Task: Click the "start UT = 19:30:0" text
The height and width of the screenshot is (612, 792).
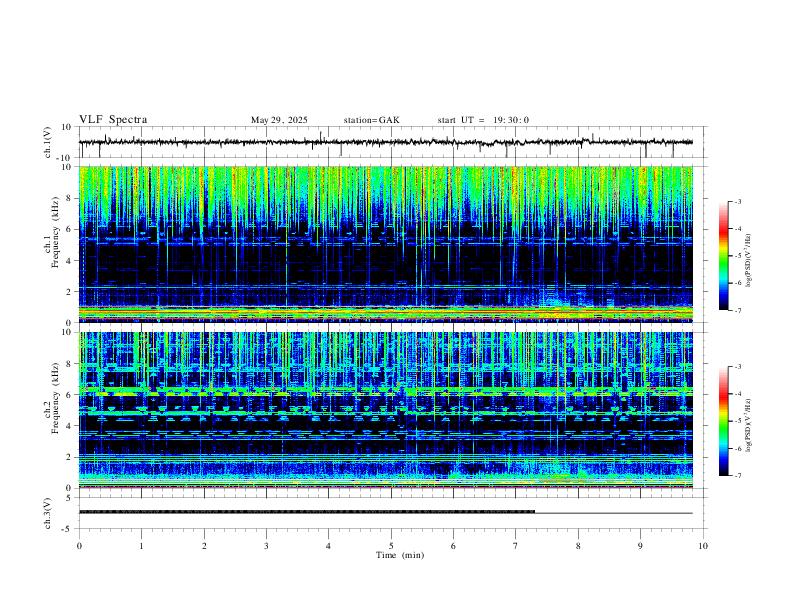Action: (x=483, y=120)
